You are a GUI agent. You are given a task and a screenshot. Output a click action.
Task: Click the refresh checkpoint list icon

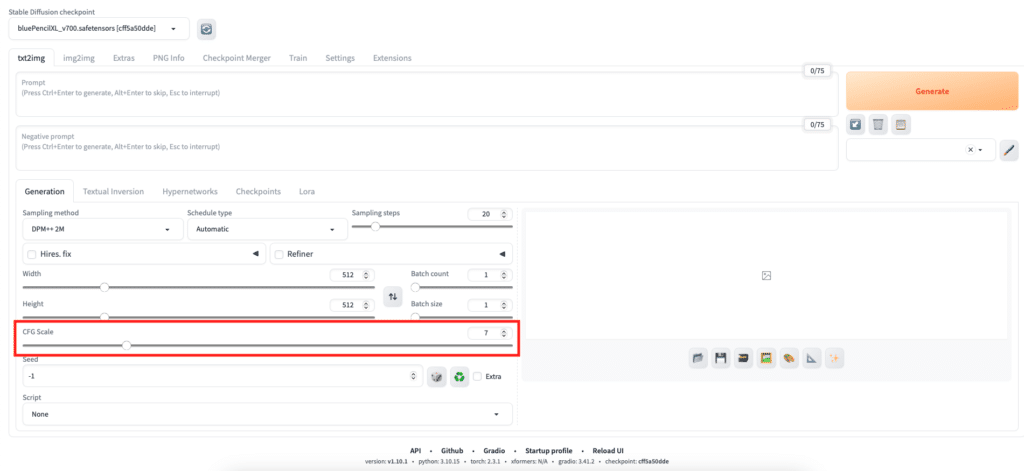pyautogui.click(x=206, y=30)
